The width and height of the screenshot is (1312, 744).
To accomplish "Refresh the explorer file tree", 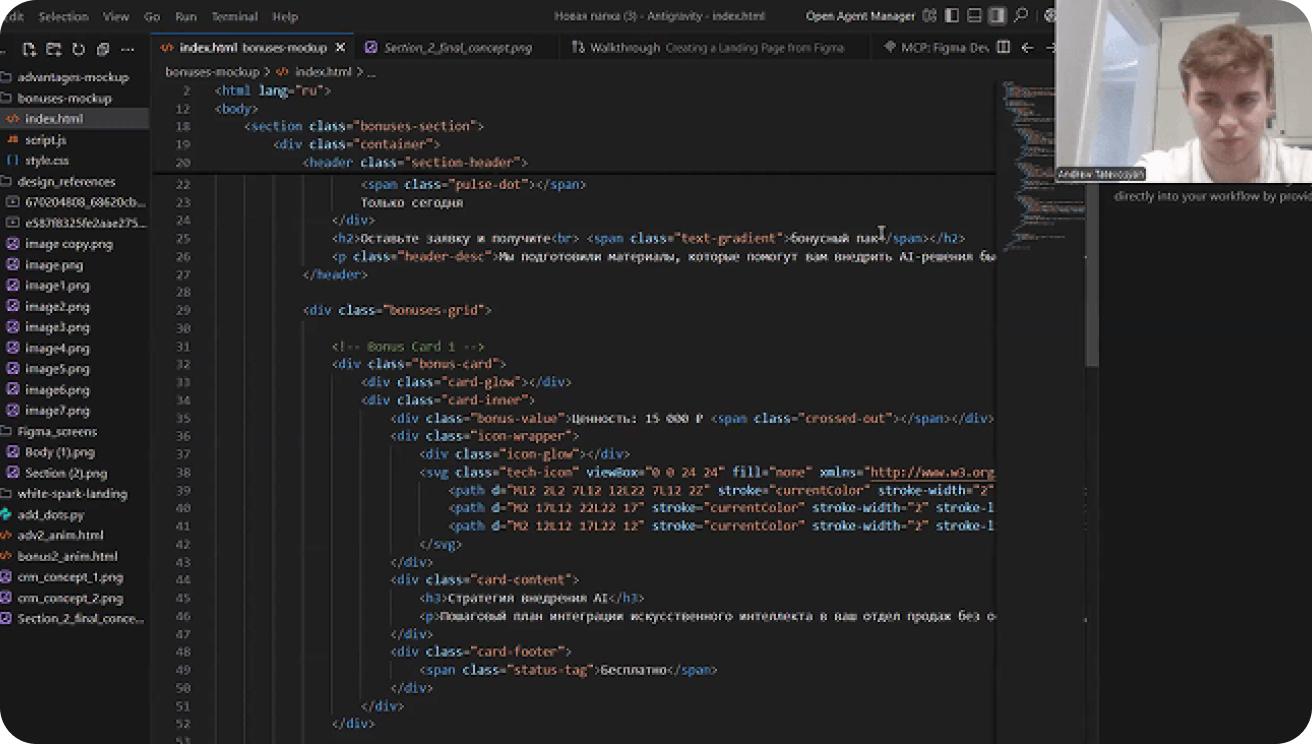I will [77, 49].
